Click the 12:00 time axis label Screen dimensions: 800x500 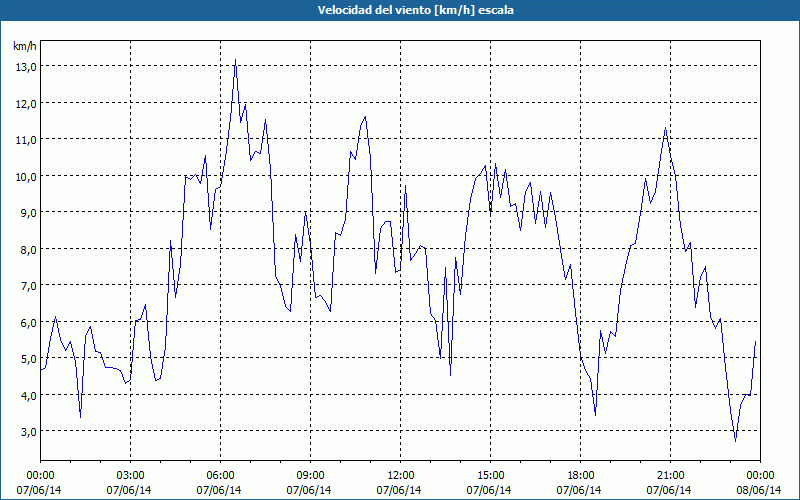[401, 476]
